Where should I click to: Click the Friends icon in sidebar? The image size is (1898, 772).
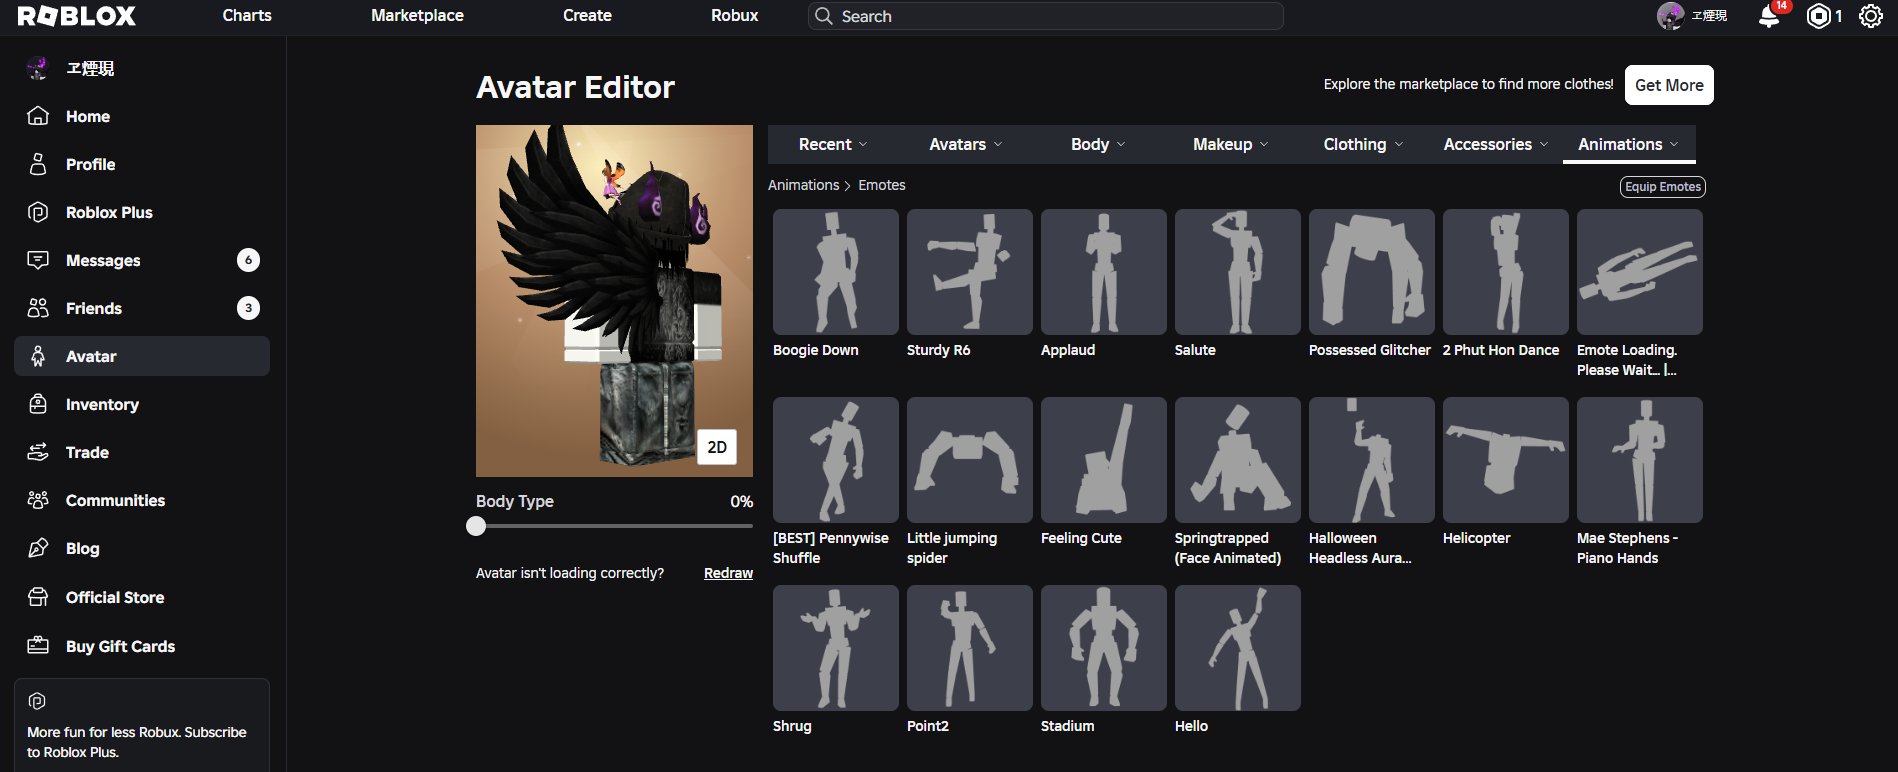[x=38, y=308]
